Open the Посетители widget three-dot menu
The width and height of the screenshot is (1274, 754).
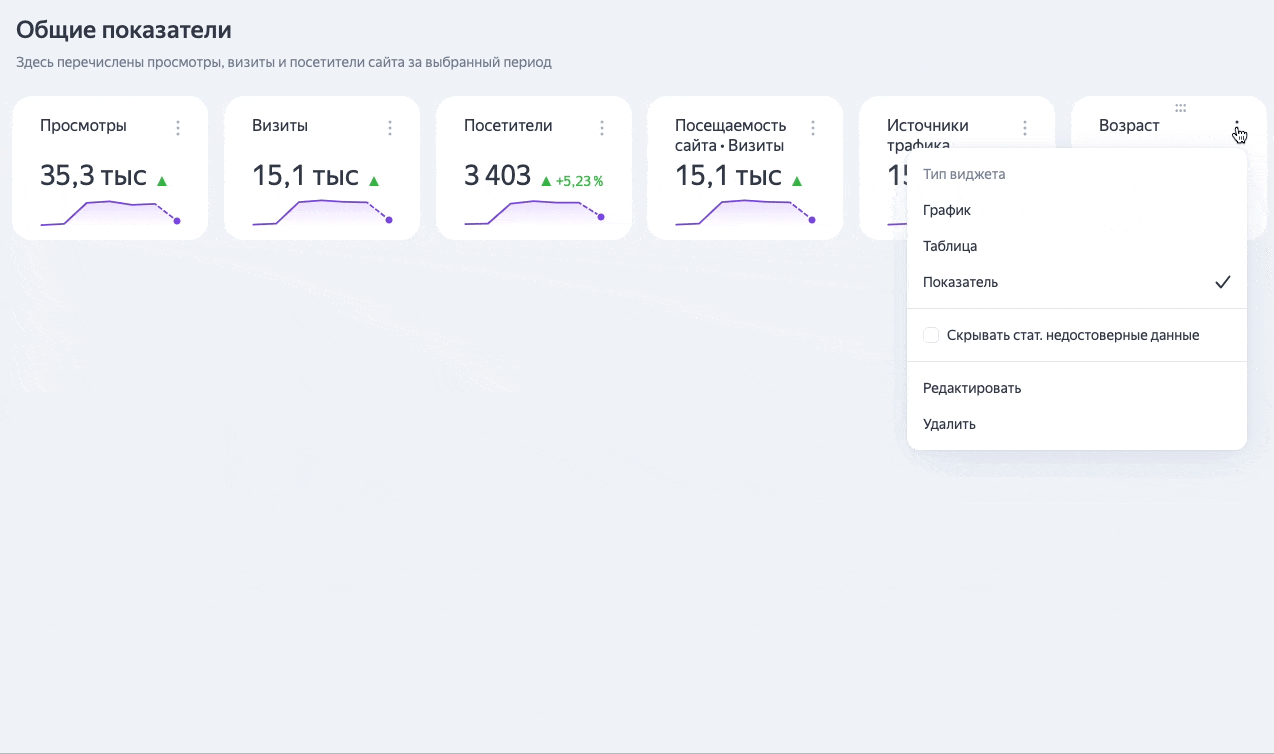pyautogui.click(x=602, y=128)
